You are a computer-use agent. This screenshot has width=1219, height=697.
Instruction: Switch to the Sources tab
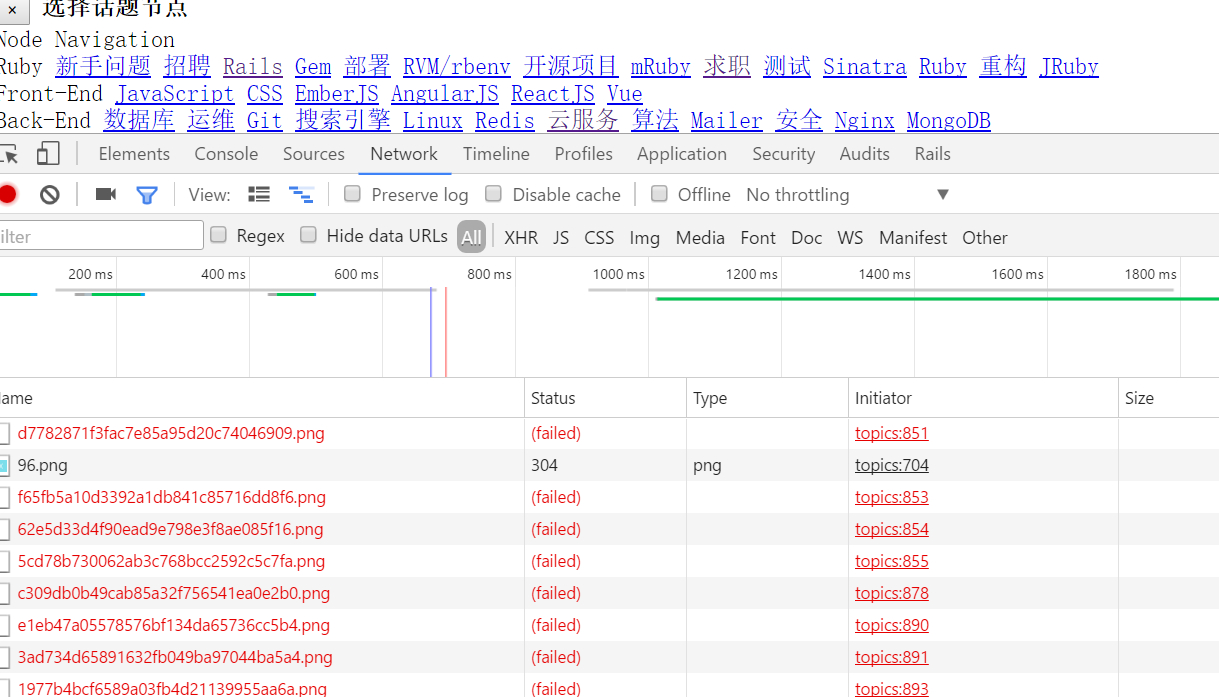(314, 154)
